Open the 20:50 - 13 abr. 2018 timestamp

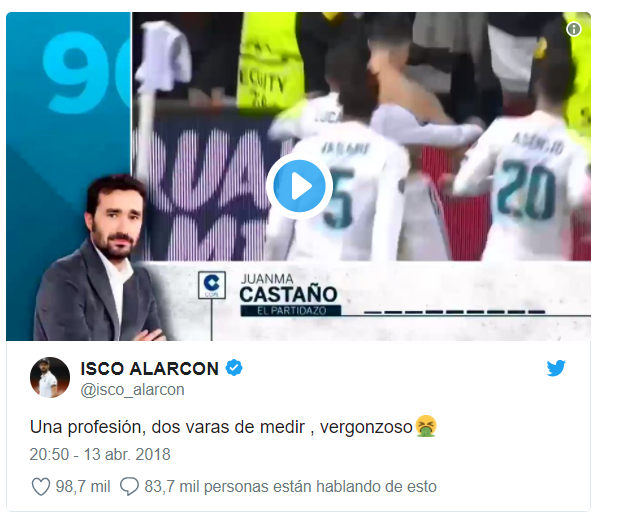(100, 454)
